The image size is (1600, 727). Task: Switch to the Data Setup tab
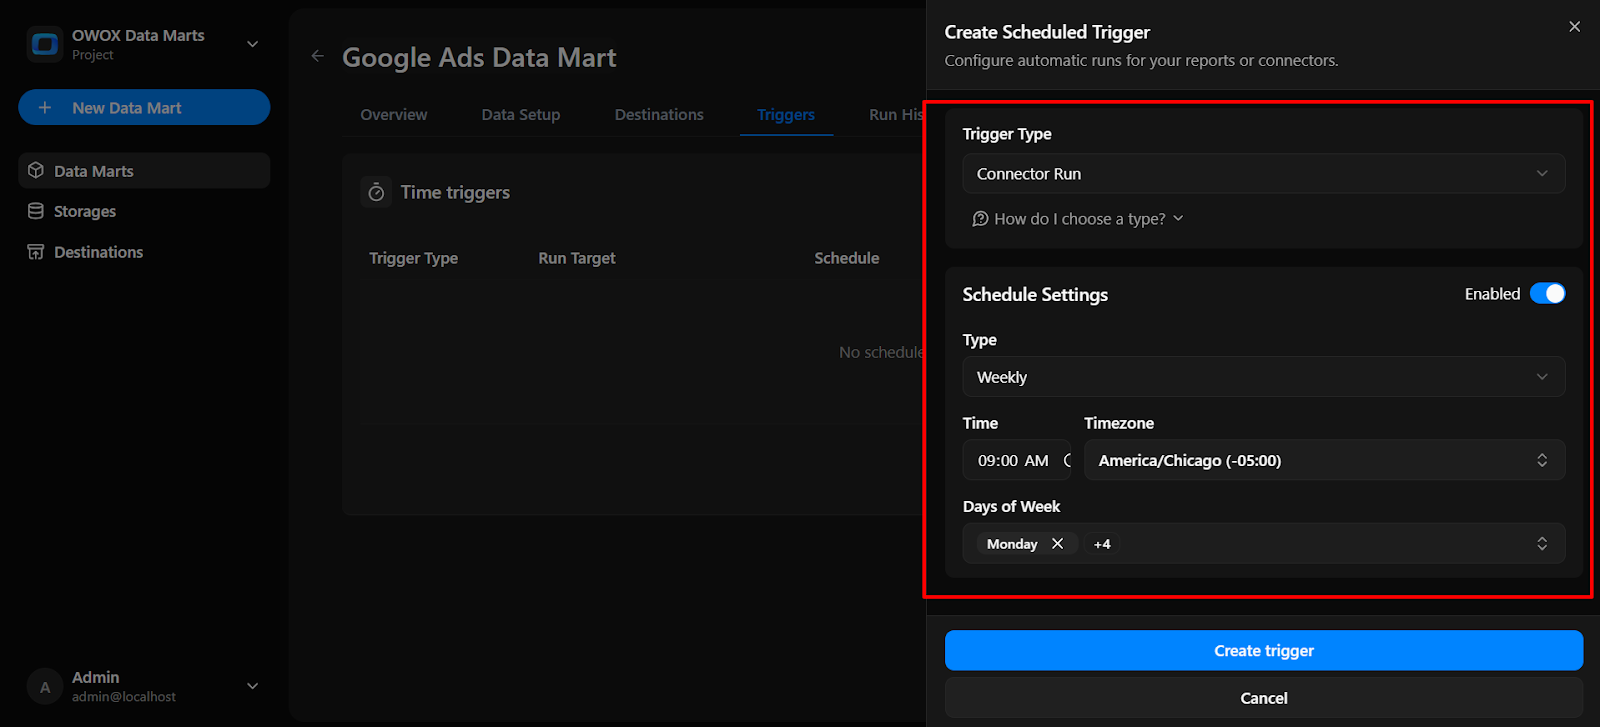(521, 115)
